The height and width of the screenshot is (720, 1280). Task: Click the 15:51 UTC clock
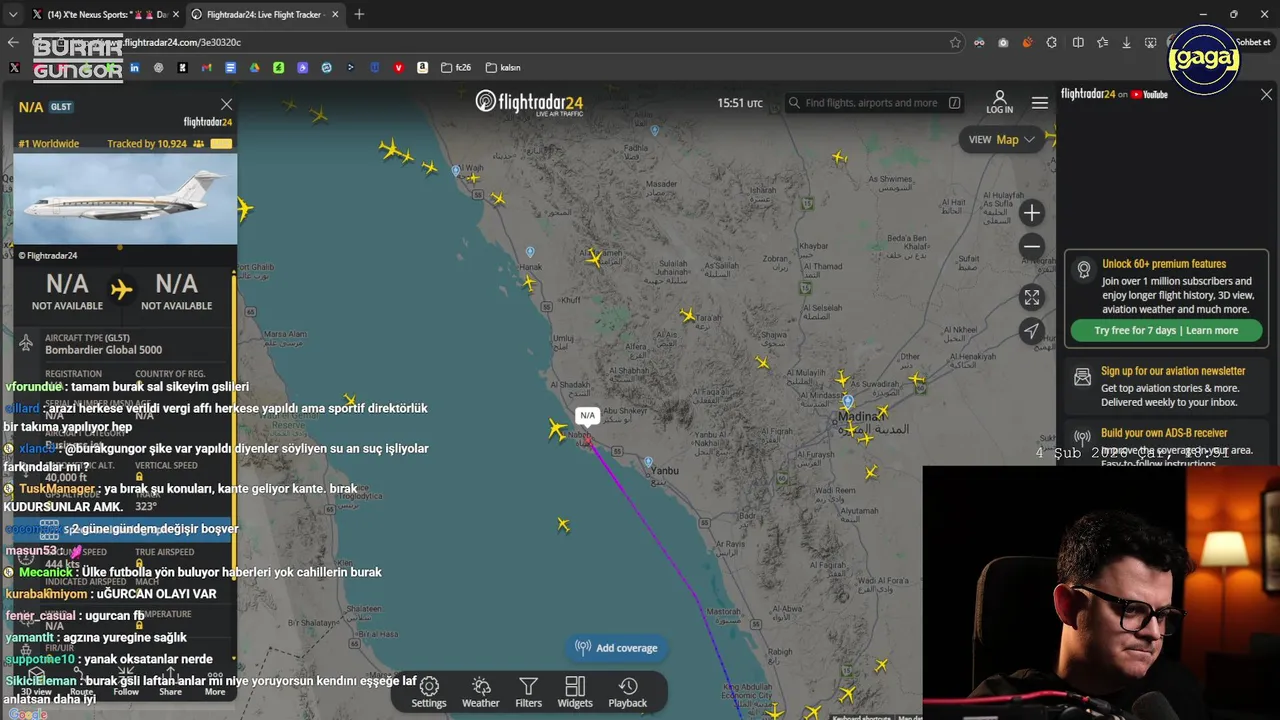(x=739, y=103)
